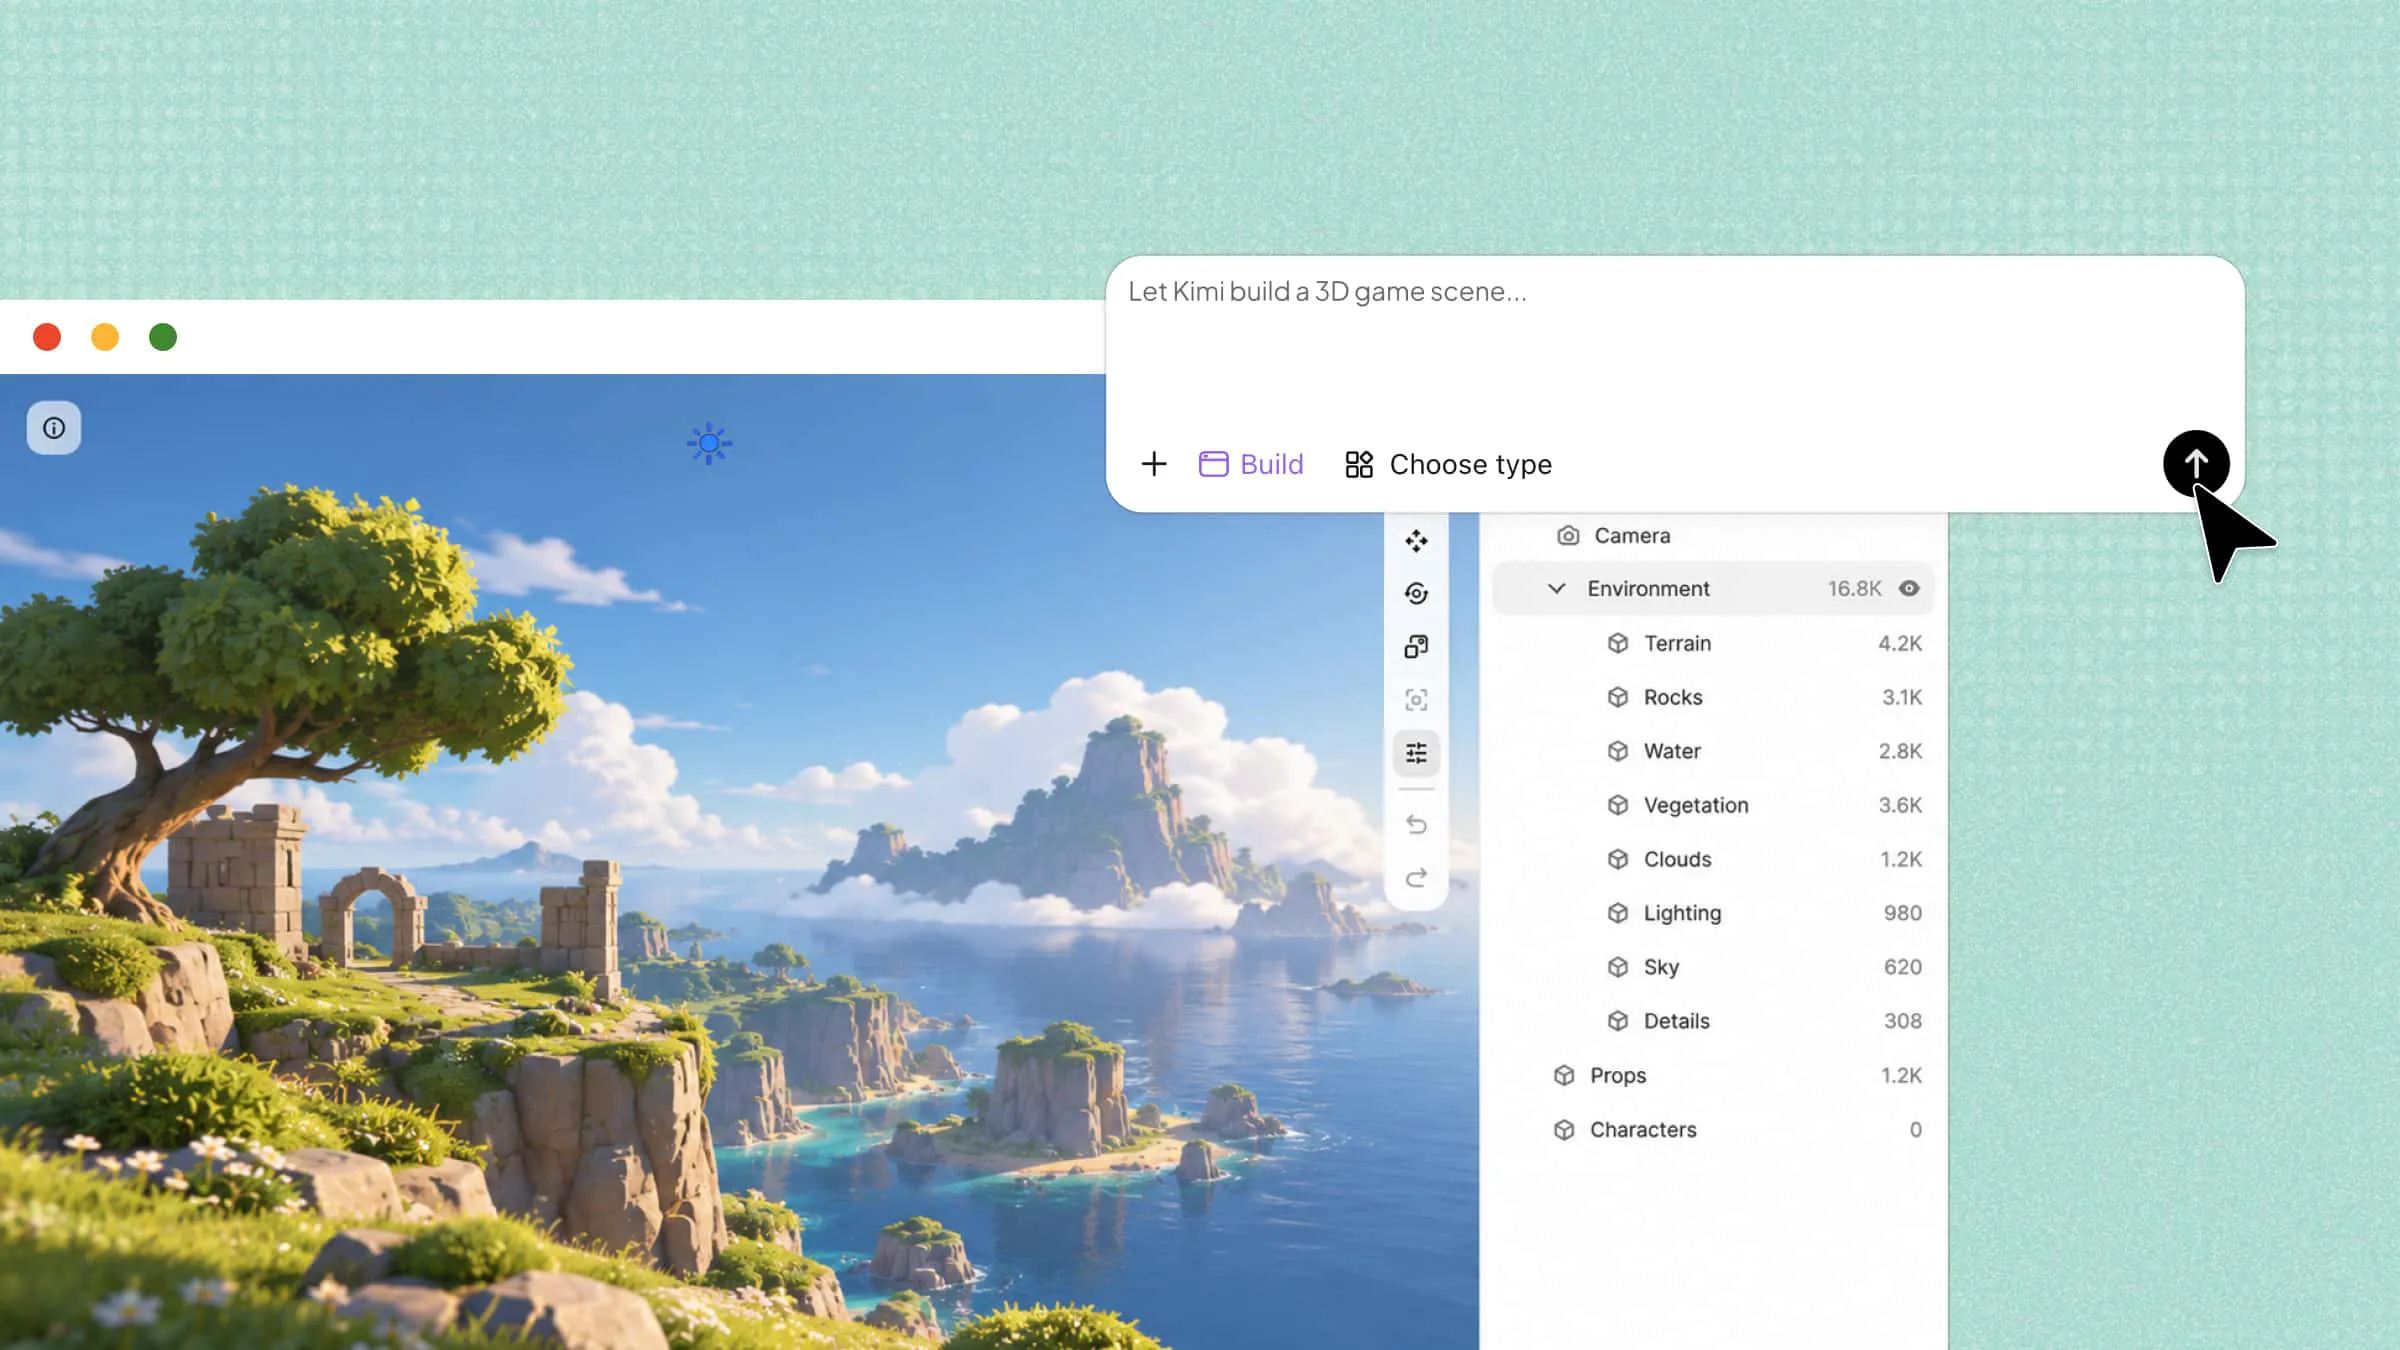Select the Sky item

[x=1713, y=967]
